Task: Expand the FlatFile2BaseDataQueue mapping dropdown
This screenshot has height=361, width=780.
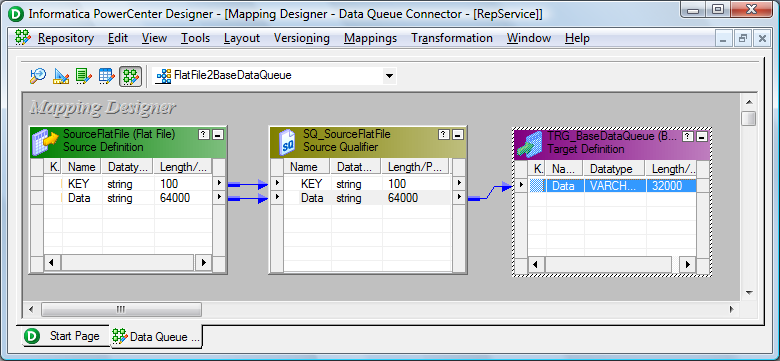Action: [390, 76]
